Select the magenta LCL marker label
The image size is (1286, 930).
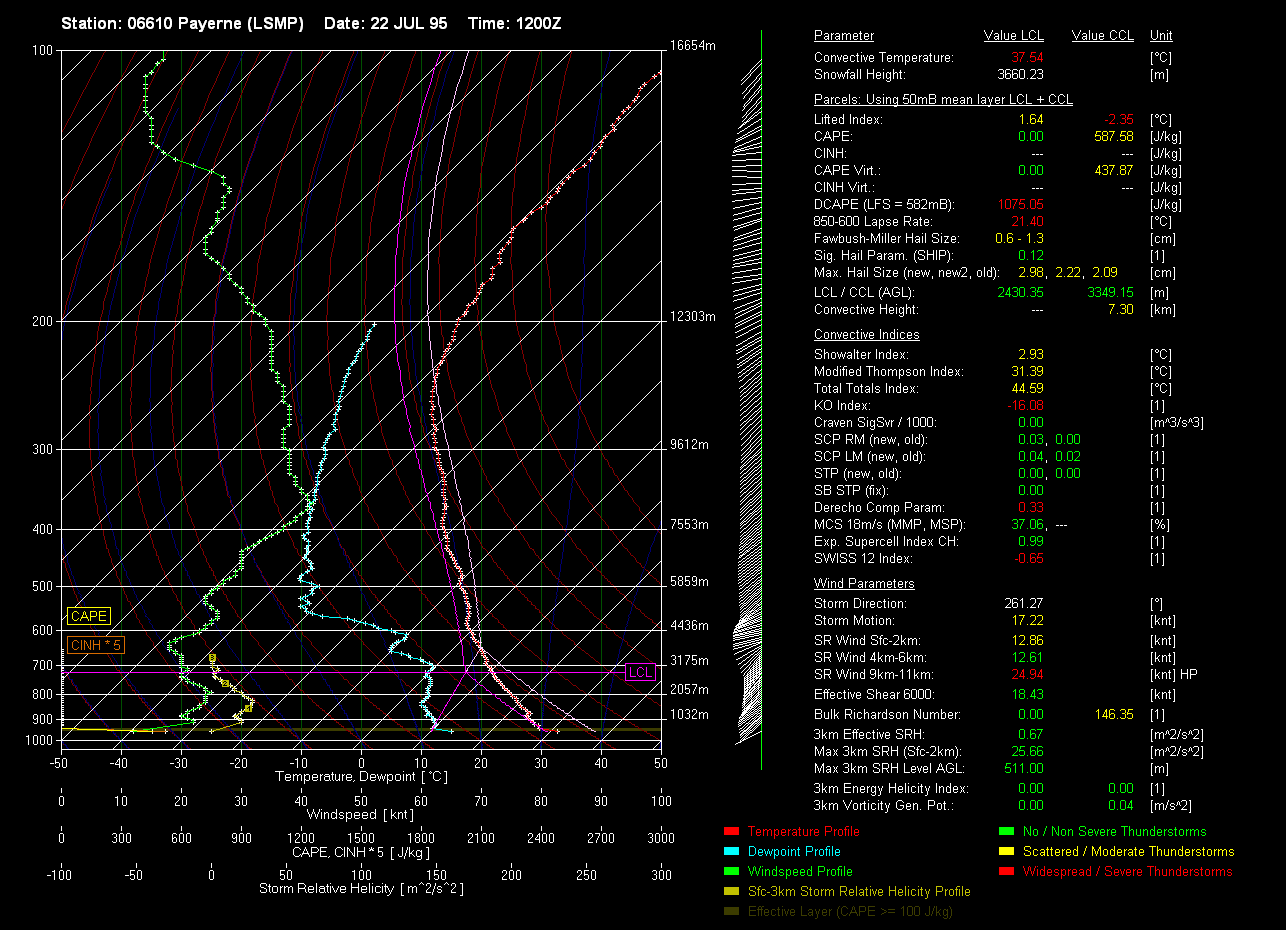tap(640, 672)
